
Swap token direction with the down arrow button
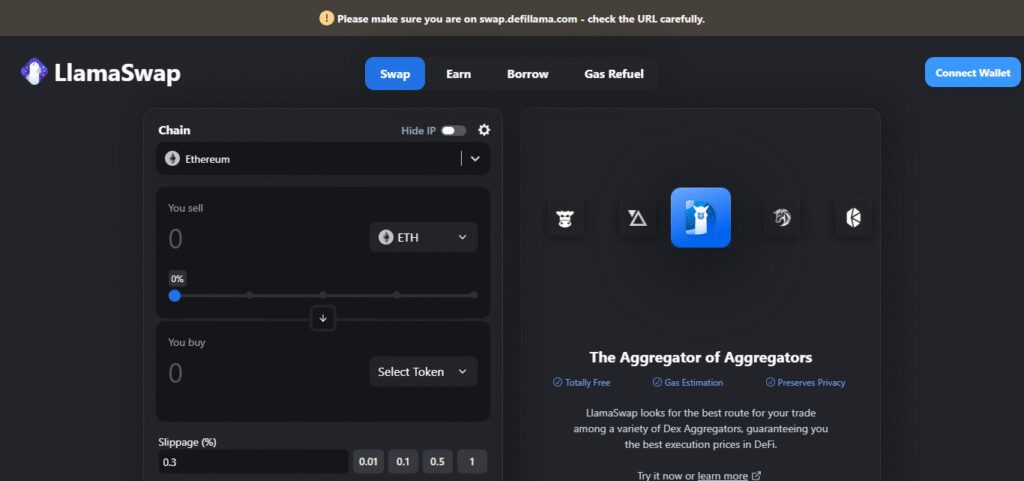point(323,318)
